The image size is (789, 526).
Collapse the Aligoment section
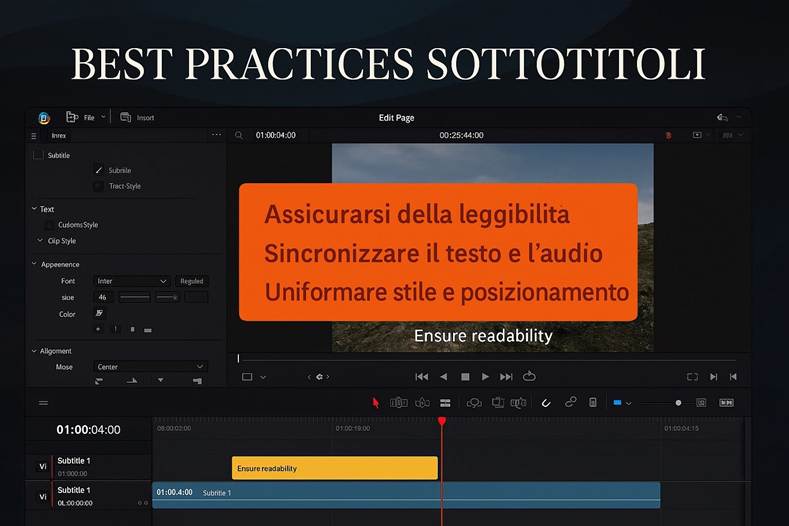coord(34,351)
